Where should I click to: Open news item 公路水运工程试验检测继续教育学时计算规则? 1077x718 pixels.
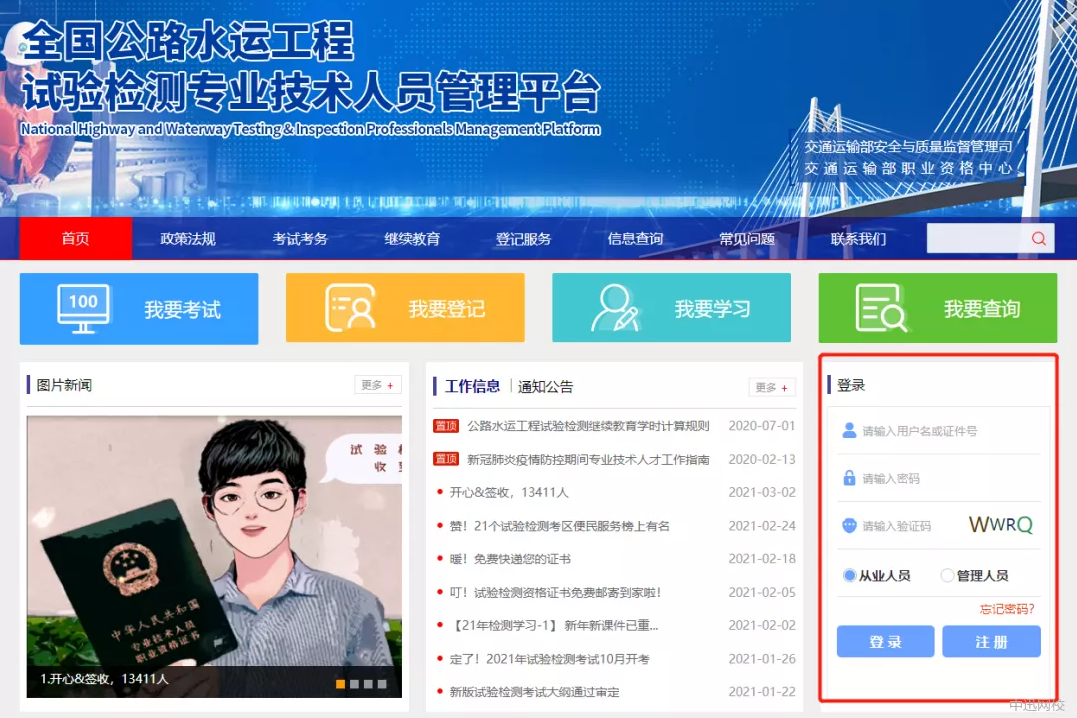click(588, 426)
